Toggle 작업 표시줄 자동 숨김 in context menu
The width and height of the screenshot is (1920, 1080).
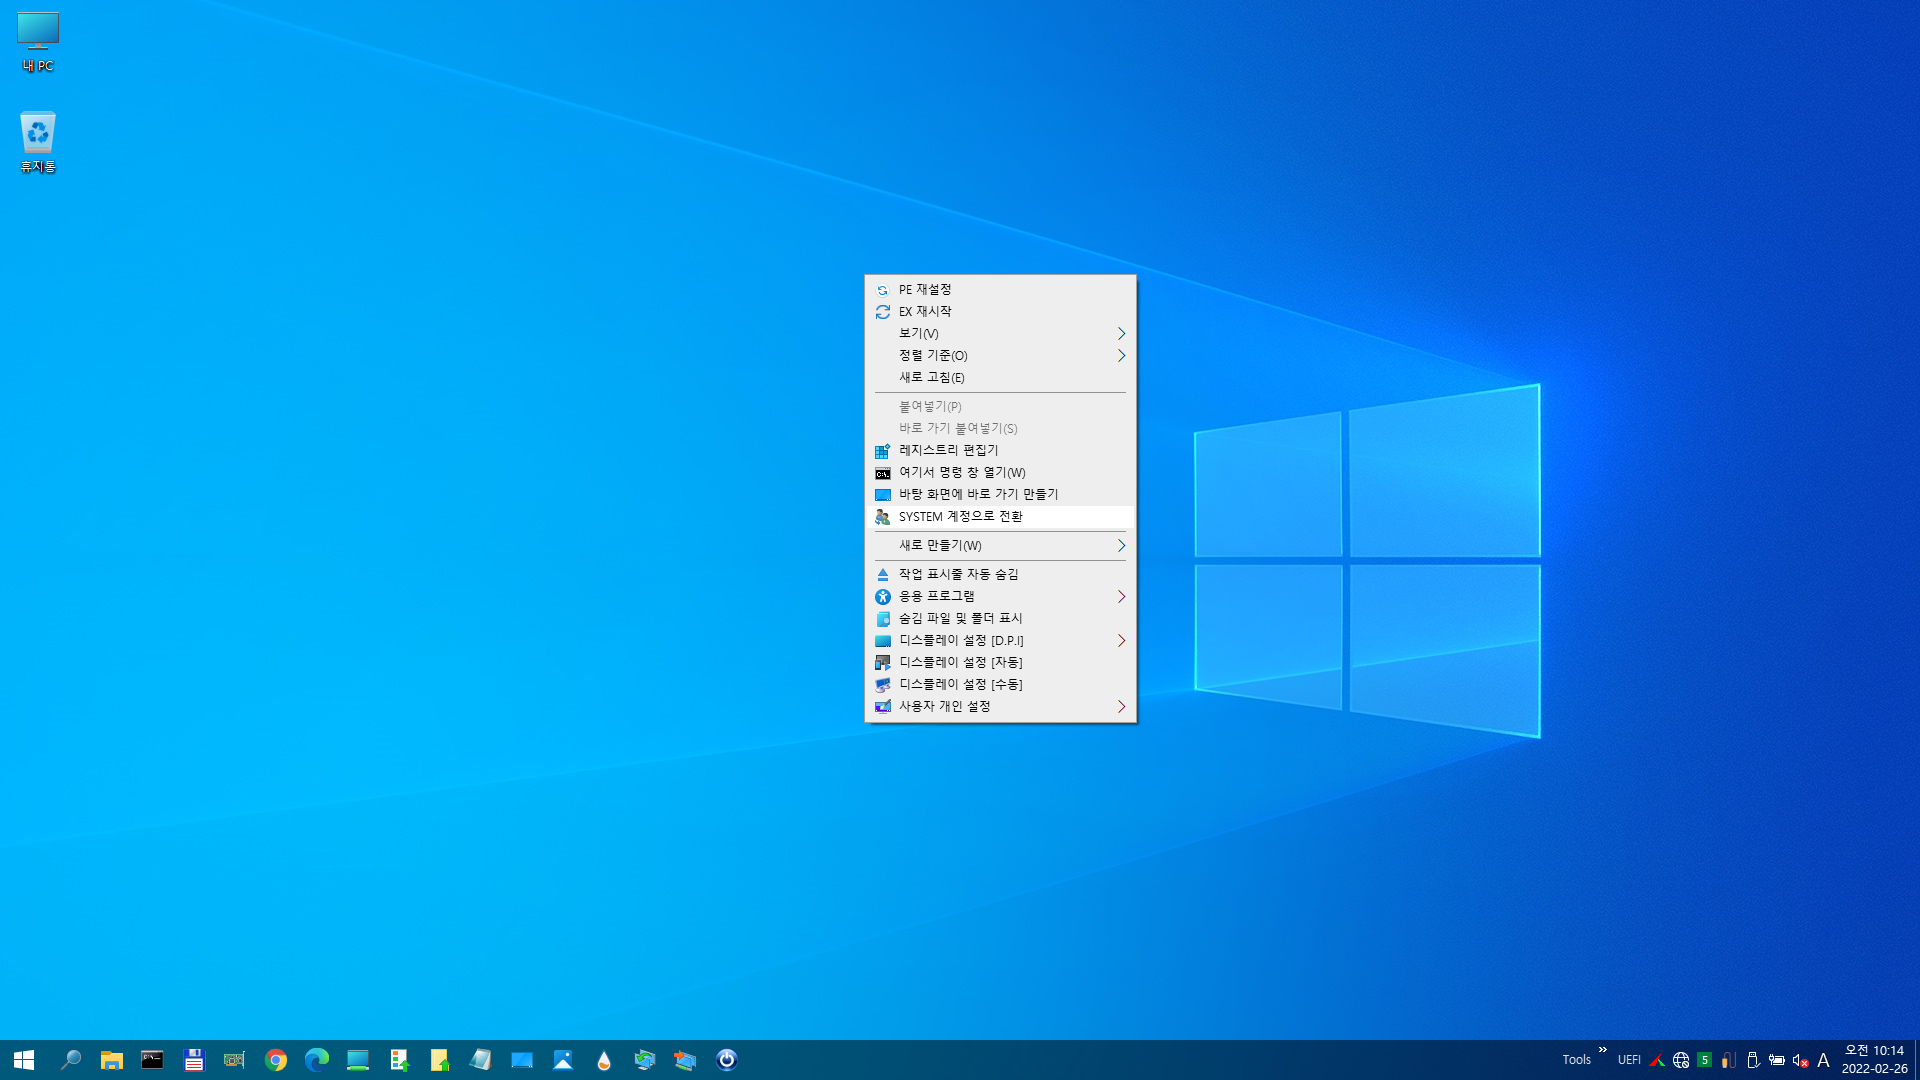tap(1000, 574)
